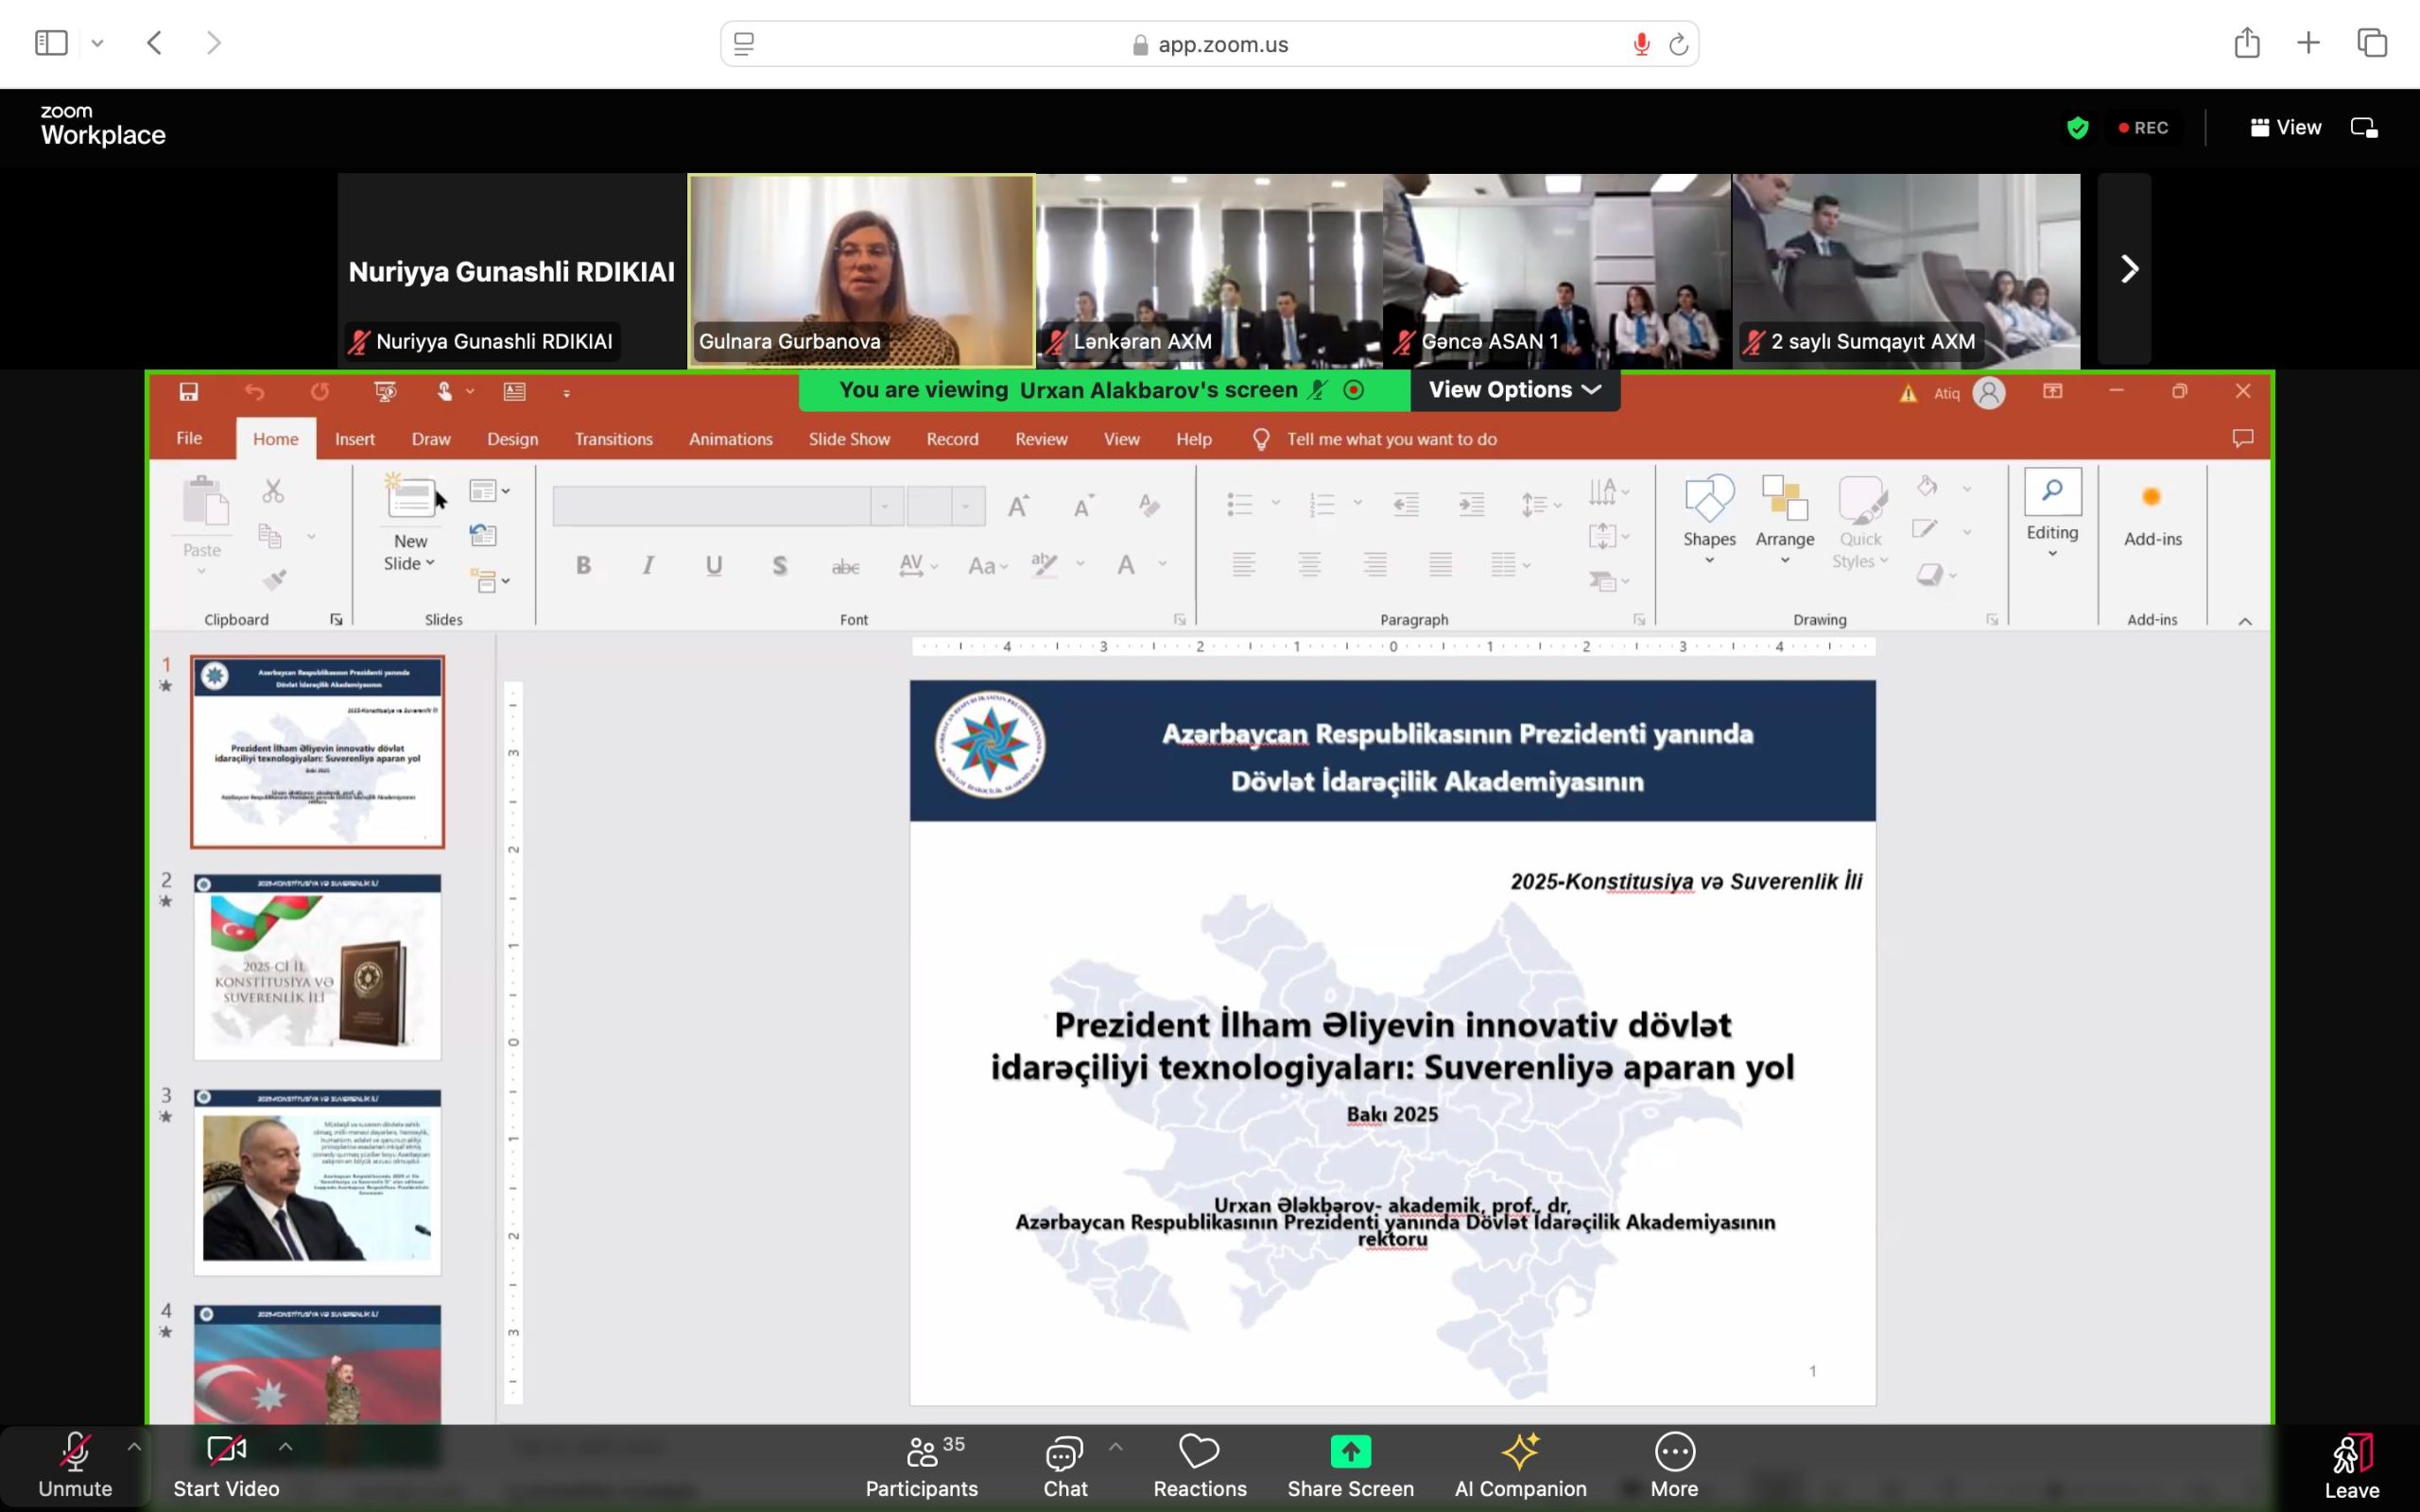Open the Font Color swatch picker

1160,565
